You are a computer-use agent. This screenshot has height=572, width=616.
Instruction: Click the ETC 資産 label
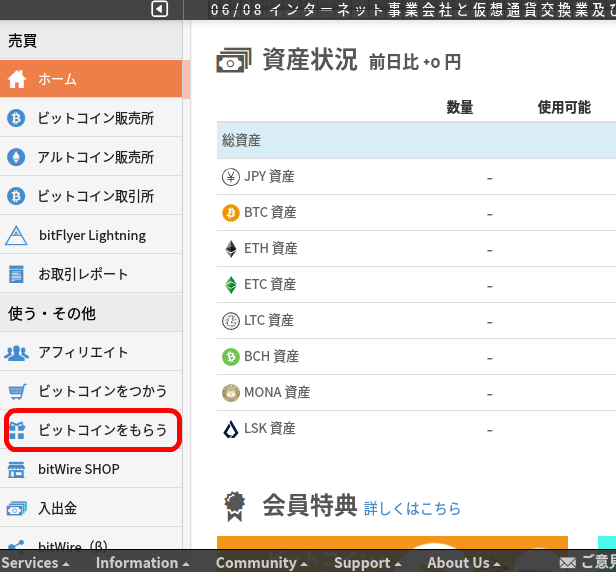click(x=270, y=284)
